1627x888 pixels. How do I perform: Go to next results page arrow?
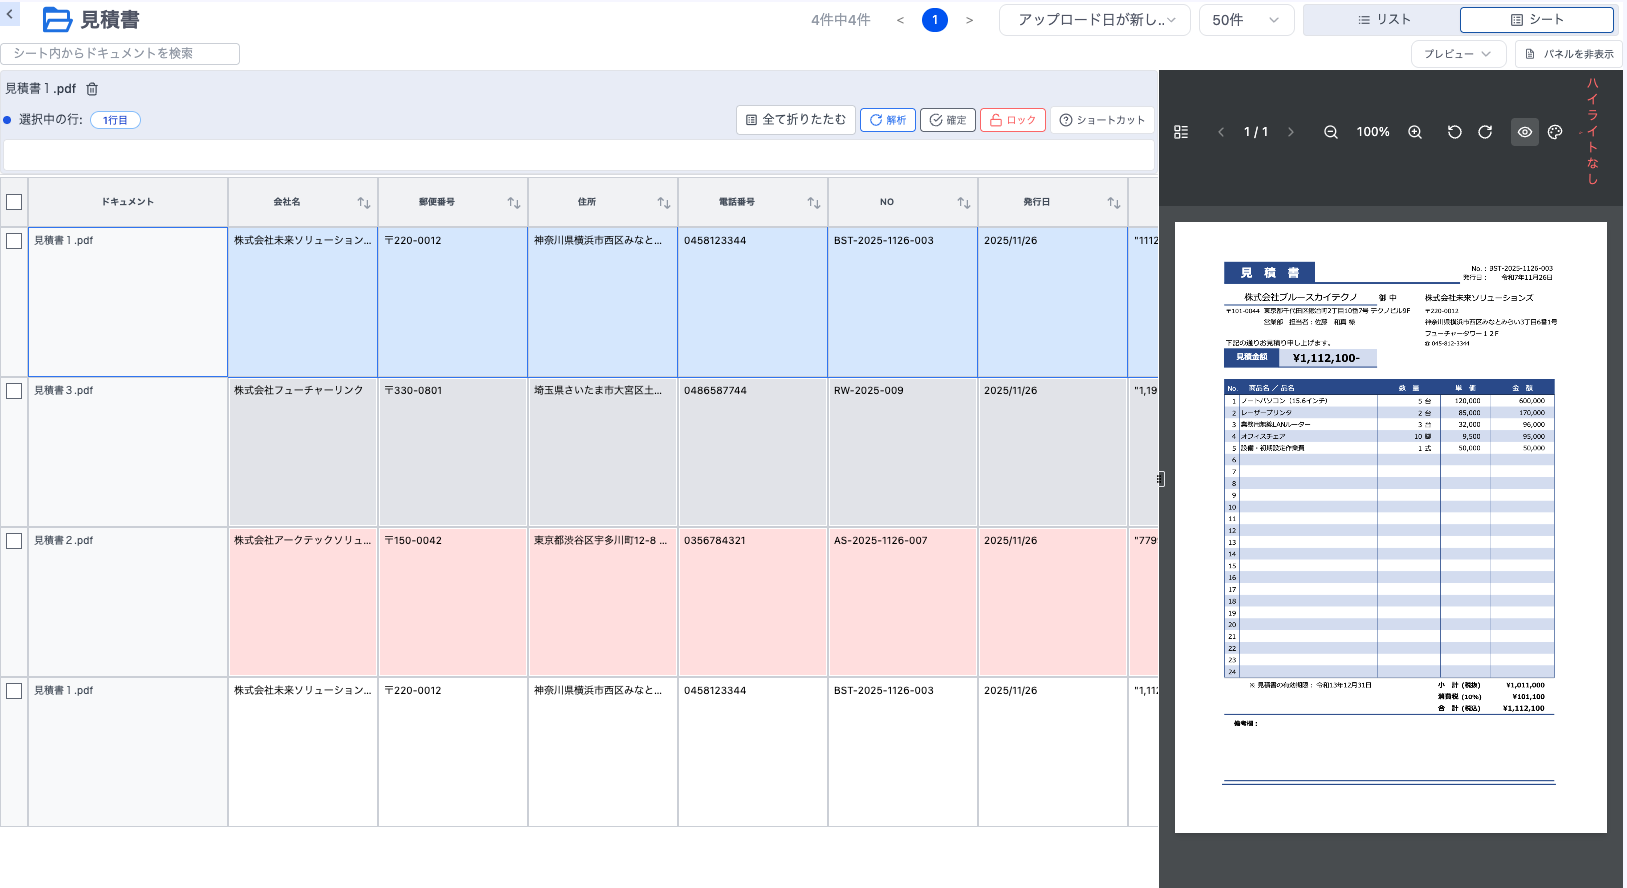[969, 20]
